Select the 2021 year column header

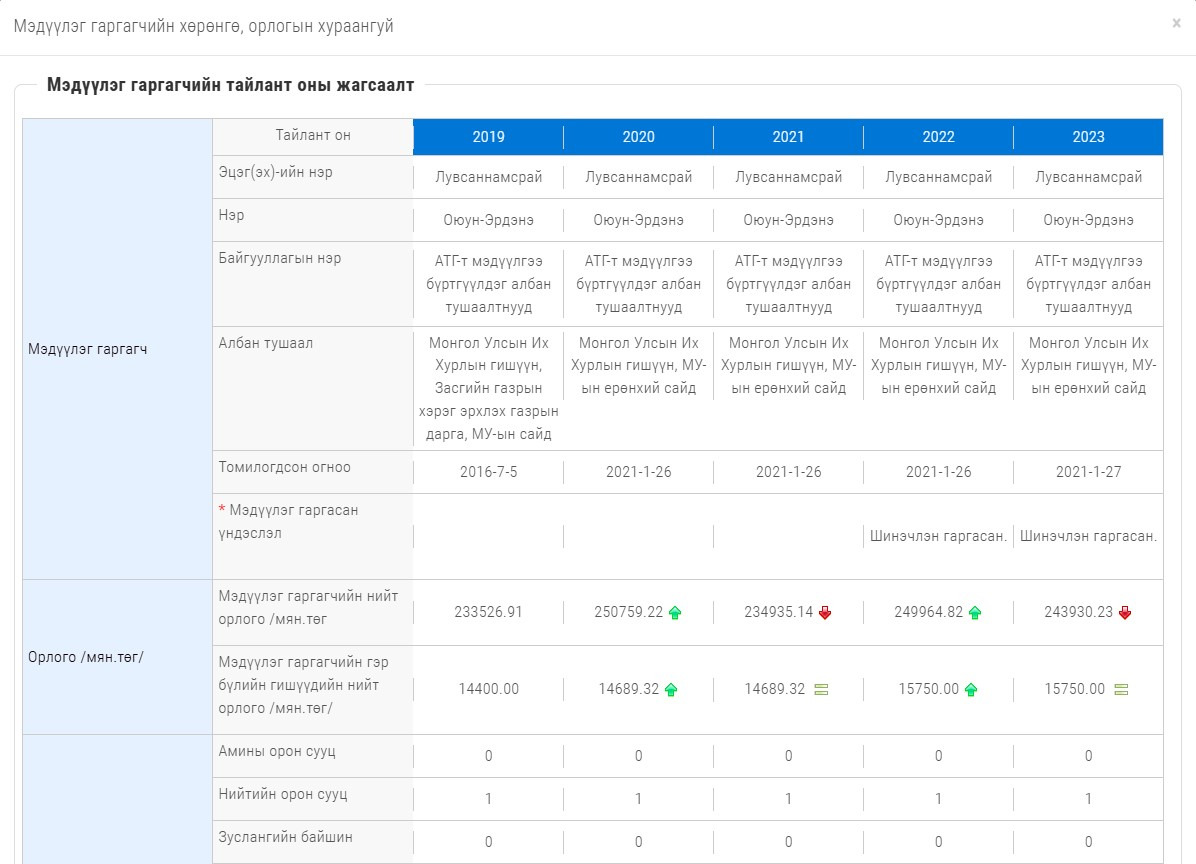789,137
